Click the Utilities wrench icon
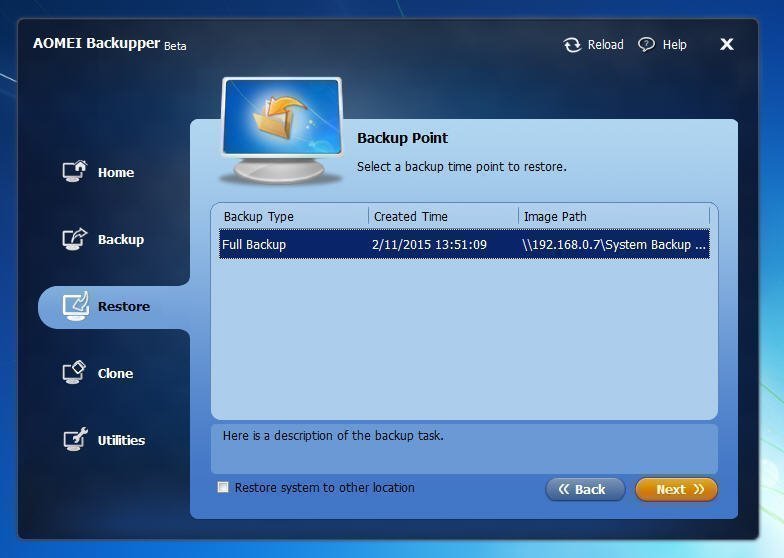 click(x=76, y=440)
